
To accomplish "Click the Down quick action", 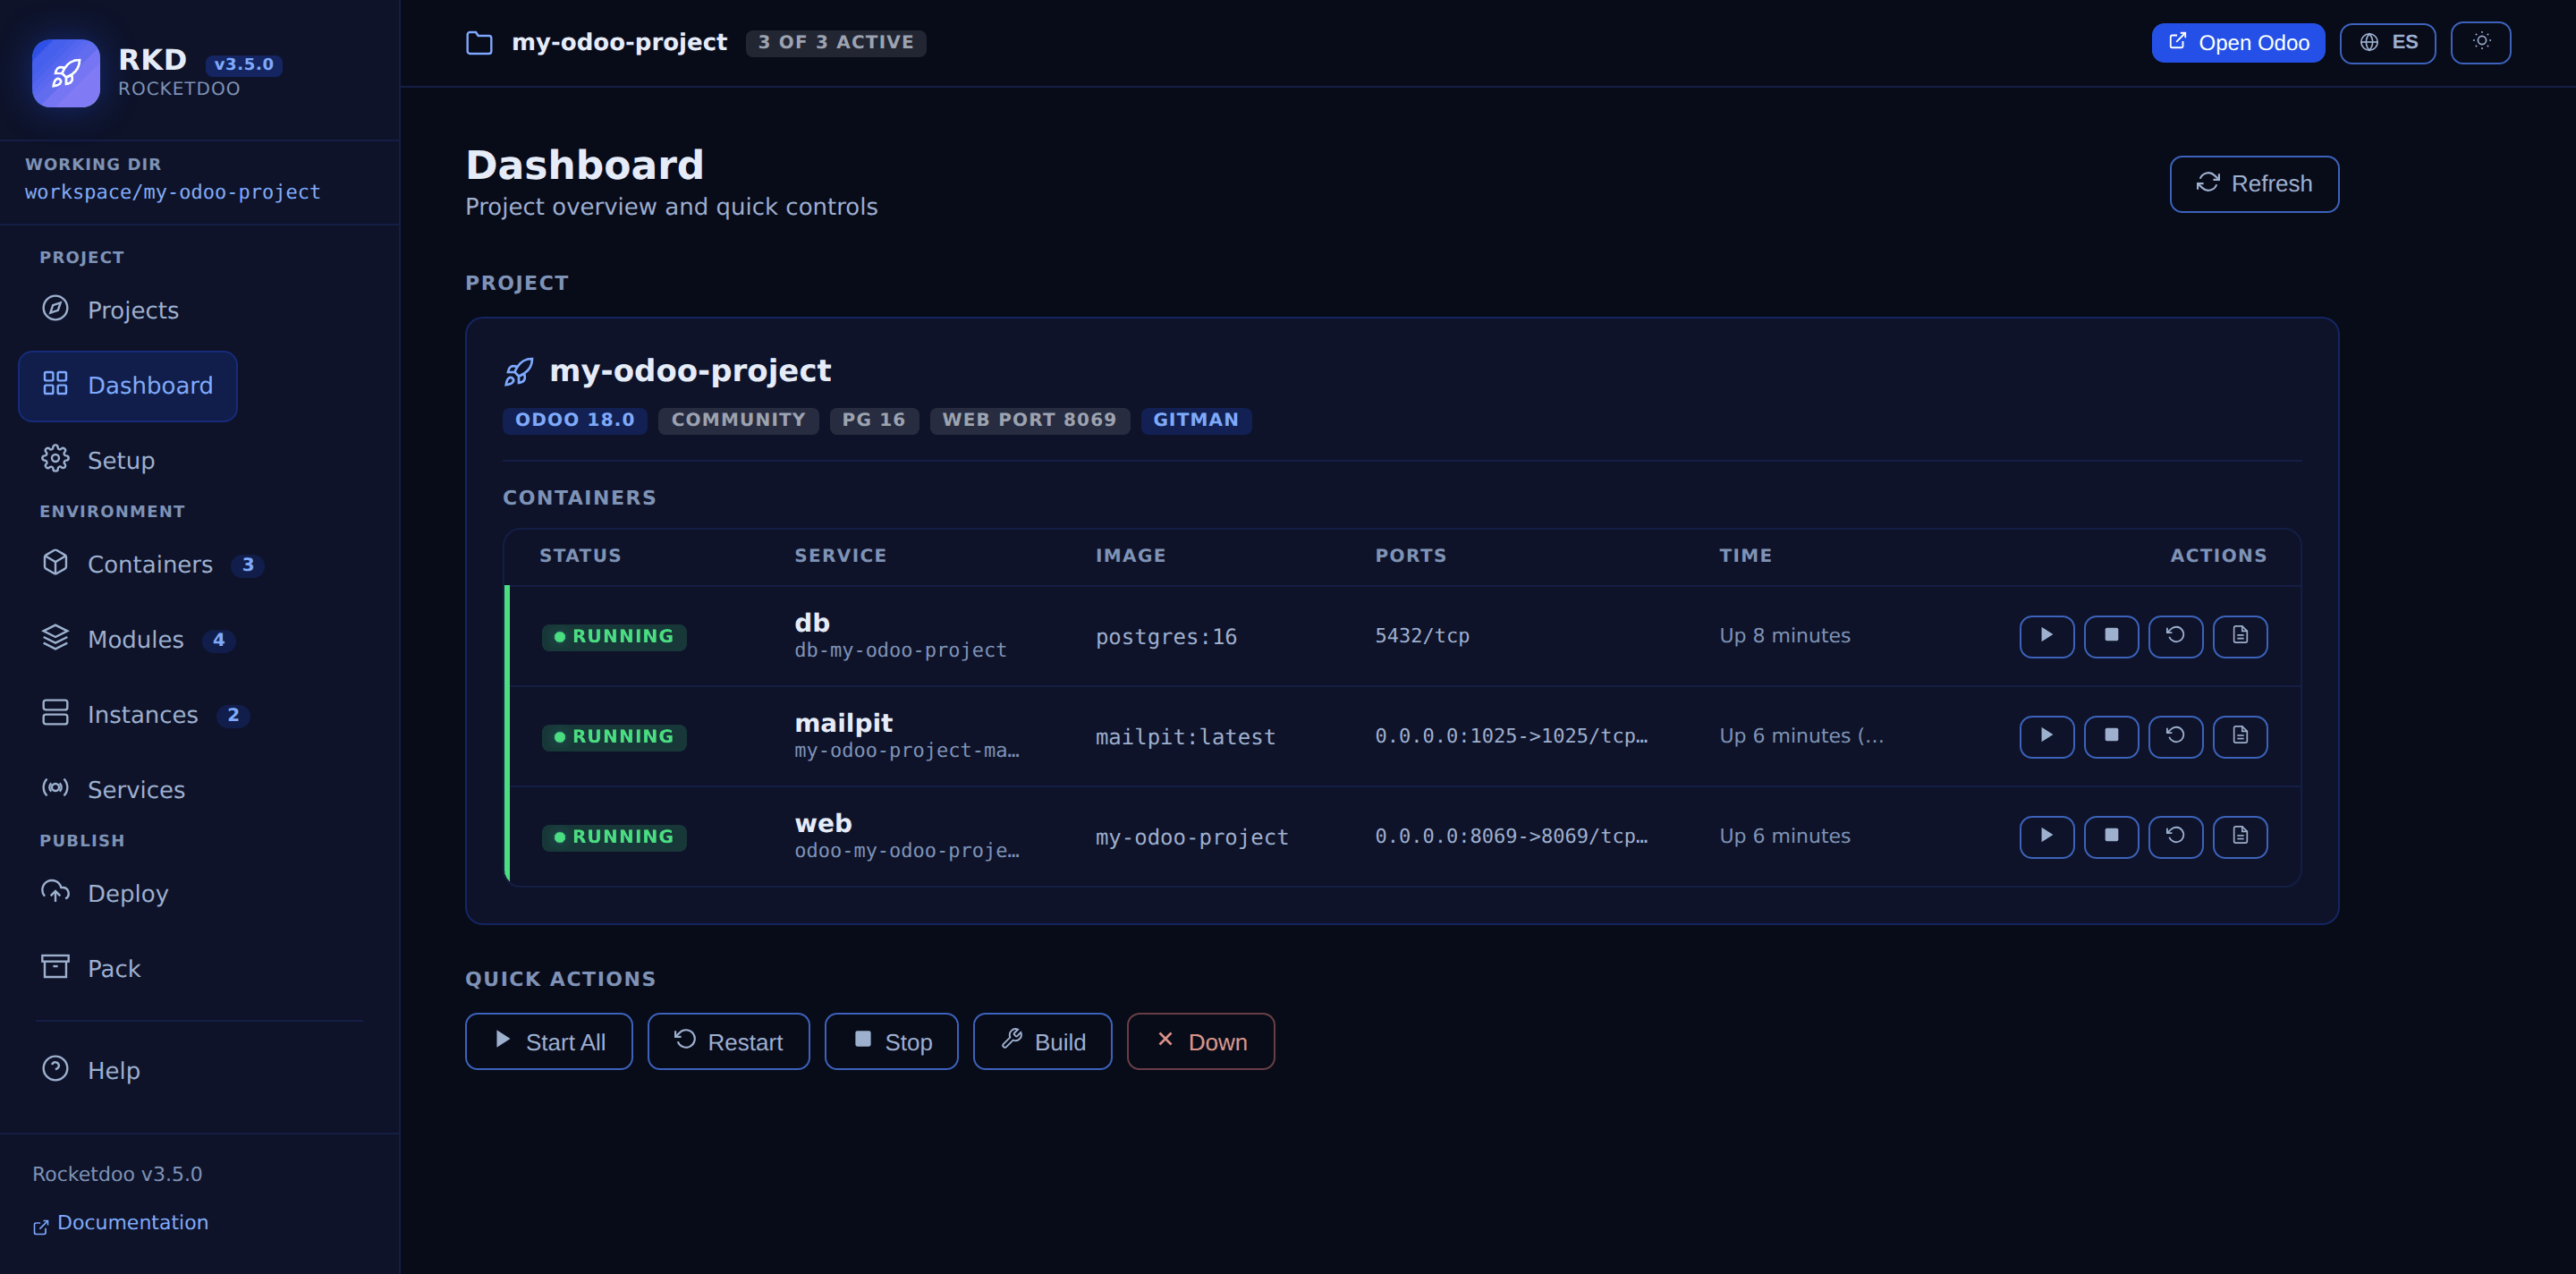I will pos(1200,1041).
